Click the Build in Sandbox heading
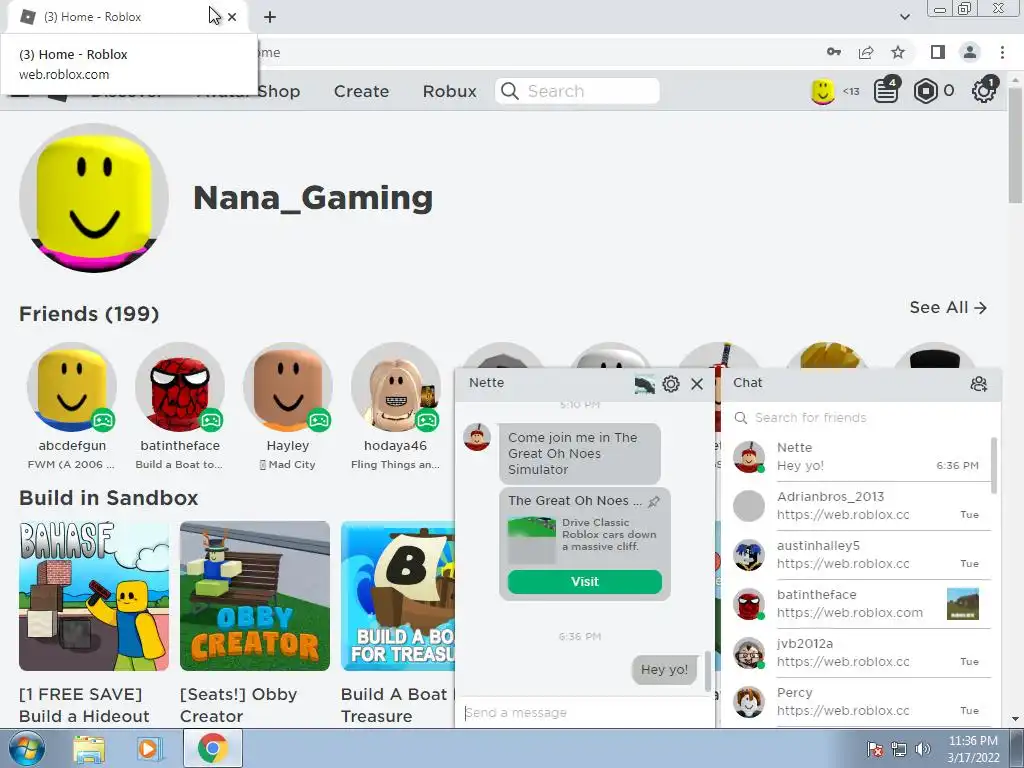 click(108, 498)
